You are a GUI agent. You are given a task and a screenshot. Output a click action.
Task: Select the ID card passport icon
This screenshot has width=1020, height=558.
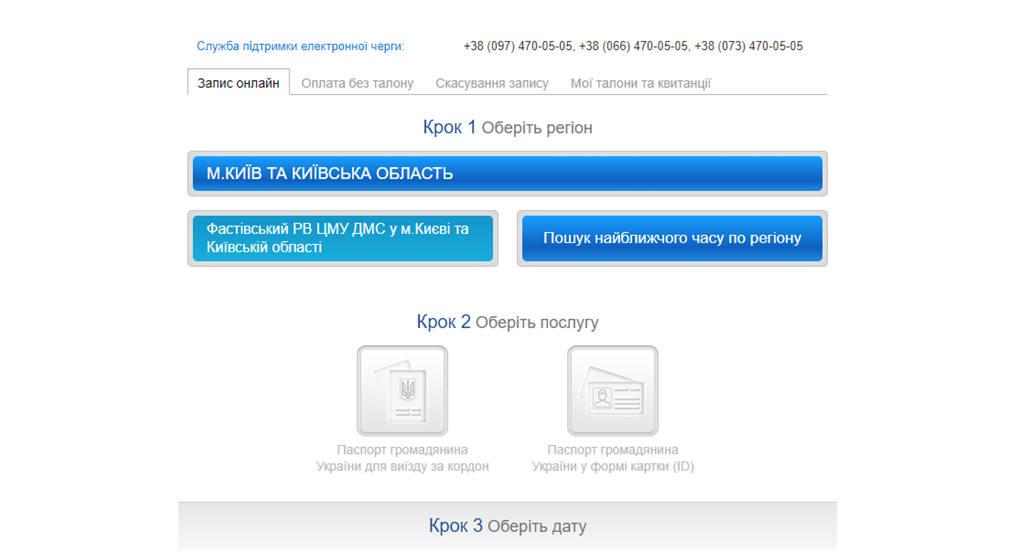[x=612, y=390]
